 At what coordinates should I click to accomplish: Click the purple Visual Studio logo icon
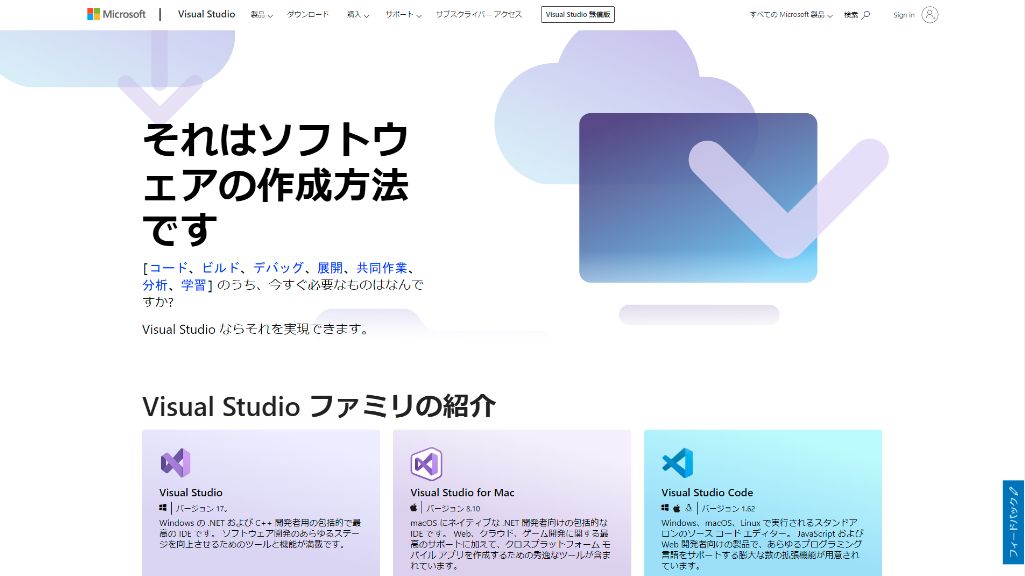(175, 463)
